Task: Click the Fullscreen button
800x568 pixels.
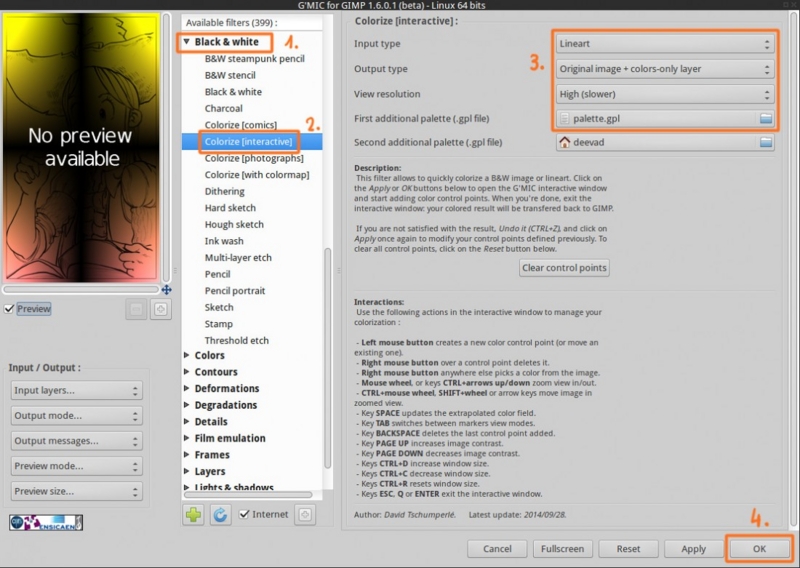Action: click(x=562, y=549)
